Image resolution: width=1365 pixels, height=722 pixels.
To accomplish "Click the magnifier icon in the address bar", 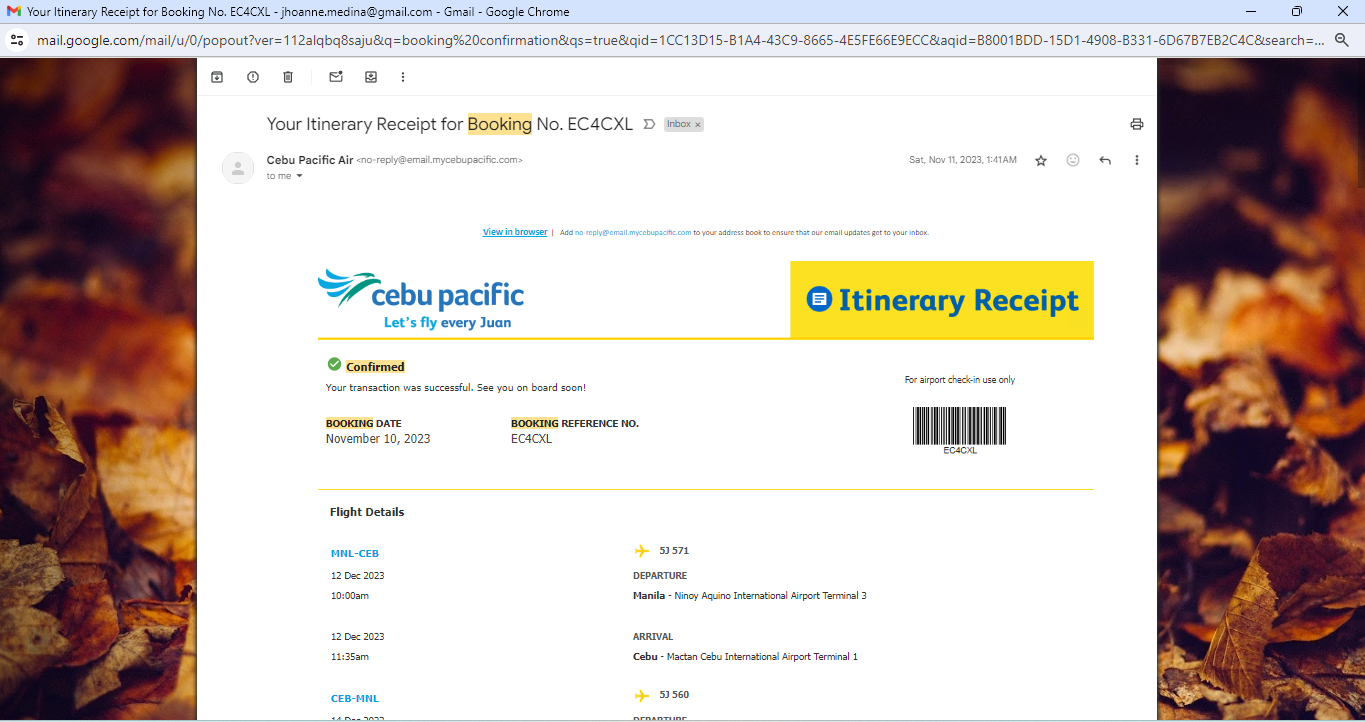I will pyautogui.click(x=1343, y=40).
